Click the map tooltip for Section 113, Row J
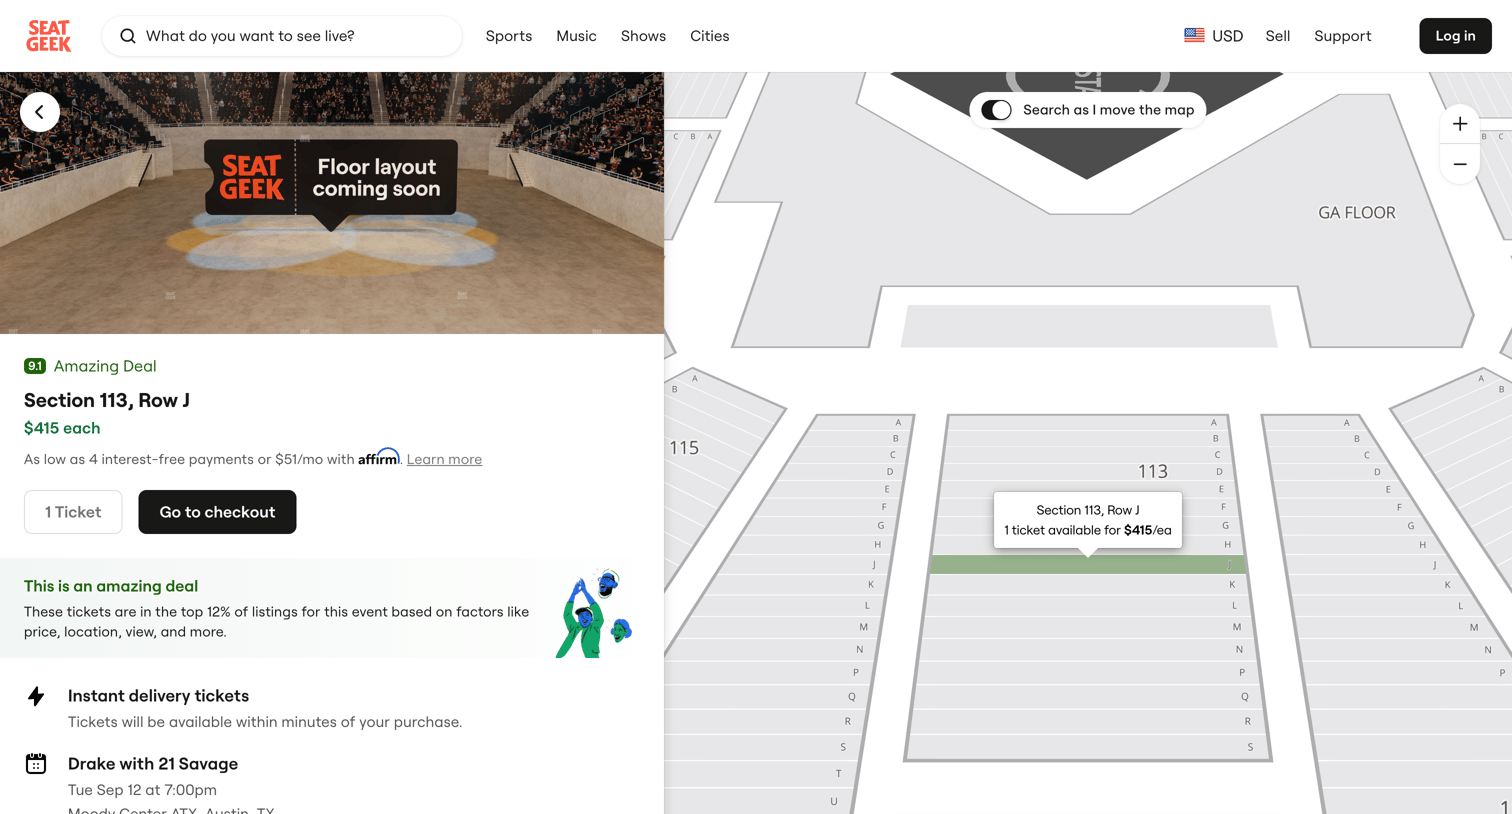This screenshot has width=1512, height=814. click(x=1088, y=520)
